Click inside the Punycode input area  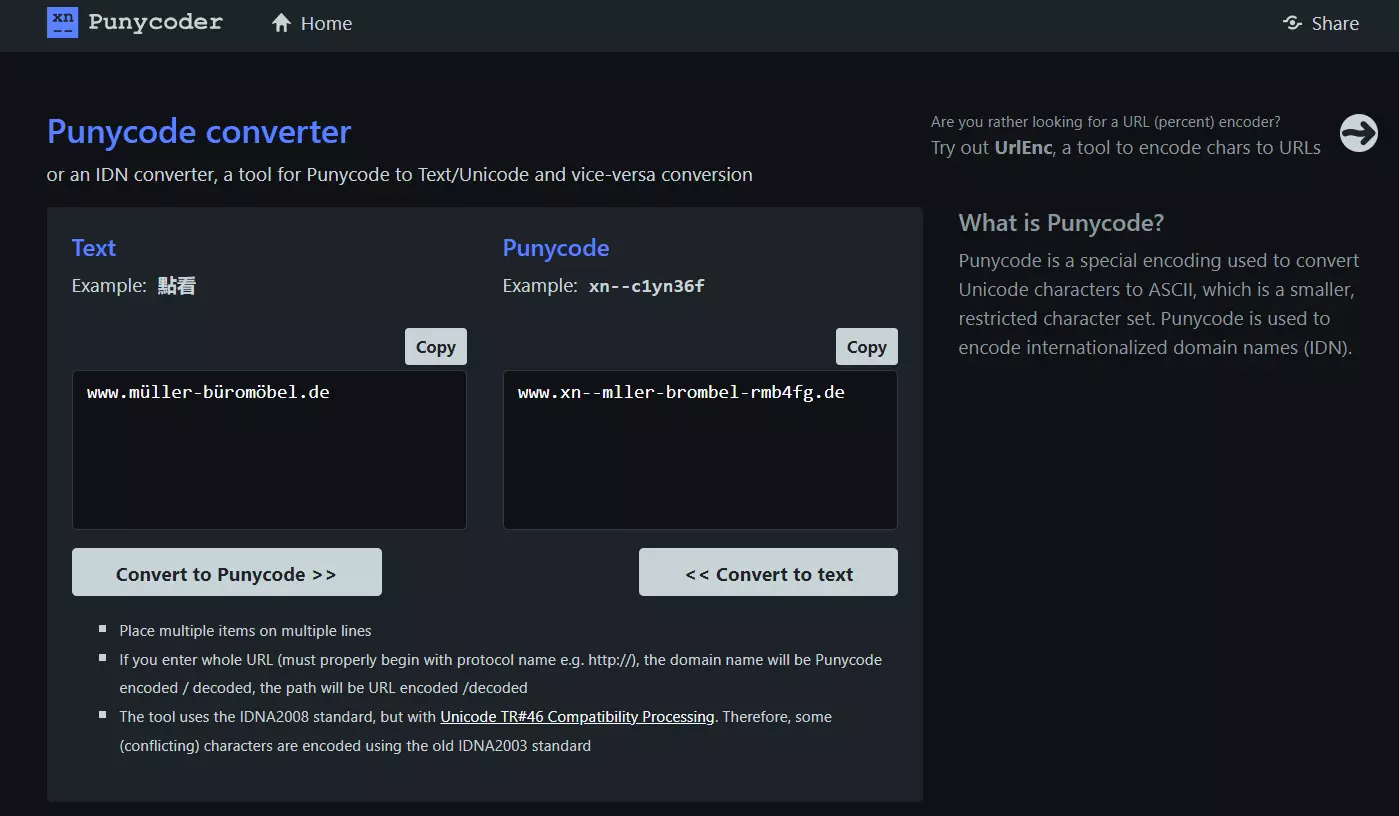[700, 450]
